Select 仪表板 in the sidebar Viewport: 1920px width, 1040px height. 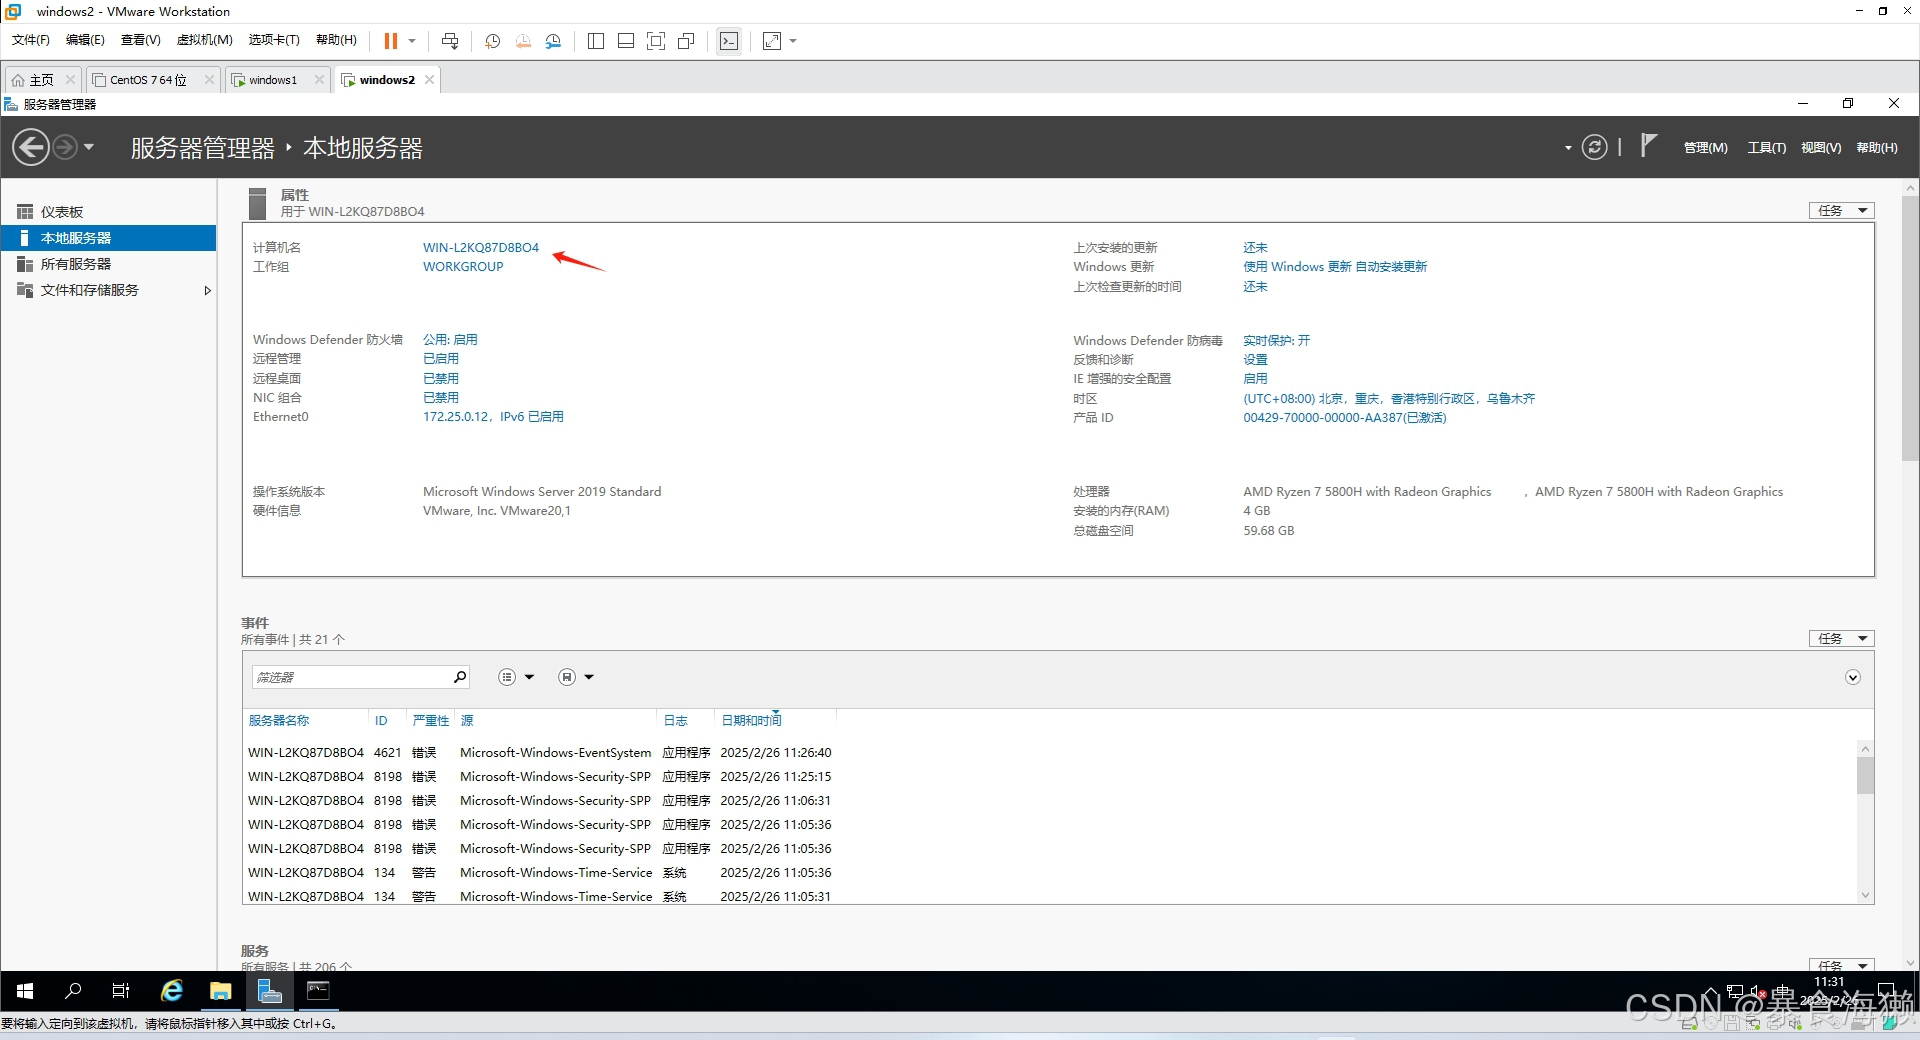point(108,212)
